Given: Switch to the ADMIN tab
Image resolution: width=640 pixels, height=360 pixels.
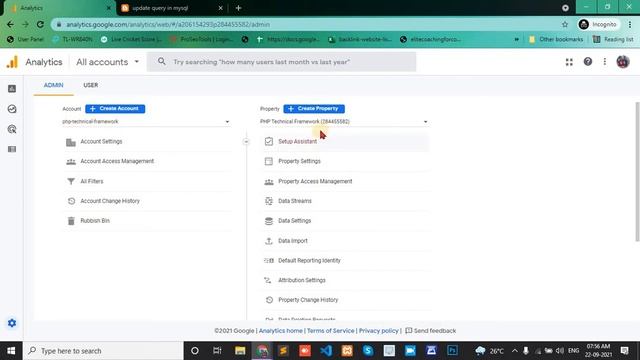Looking at the screenshot, I should click(53, 85).
